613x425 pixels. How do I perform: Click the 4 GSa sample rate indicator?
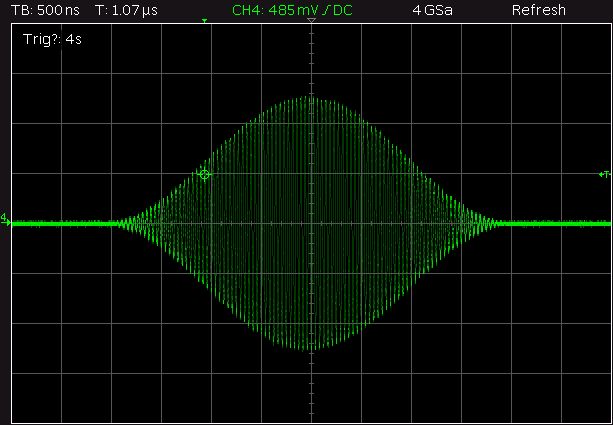coord(432,10)
